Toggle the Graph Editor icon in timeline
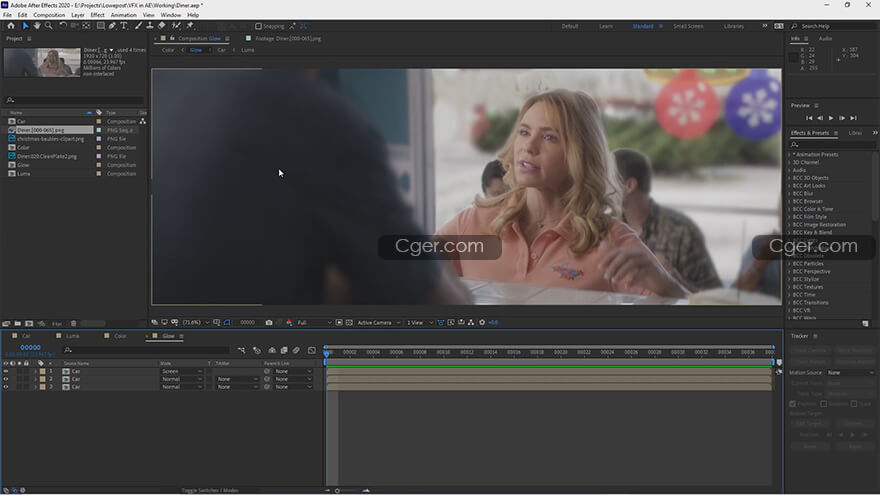Image resolution: width=880 pixels, height=495 pixels. click(x=312, y=350)
